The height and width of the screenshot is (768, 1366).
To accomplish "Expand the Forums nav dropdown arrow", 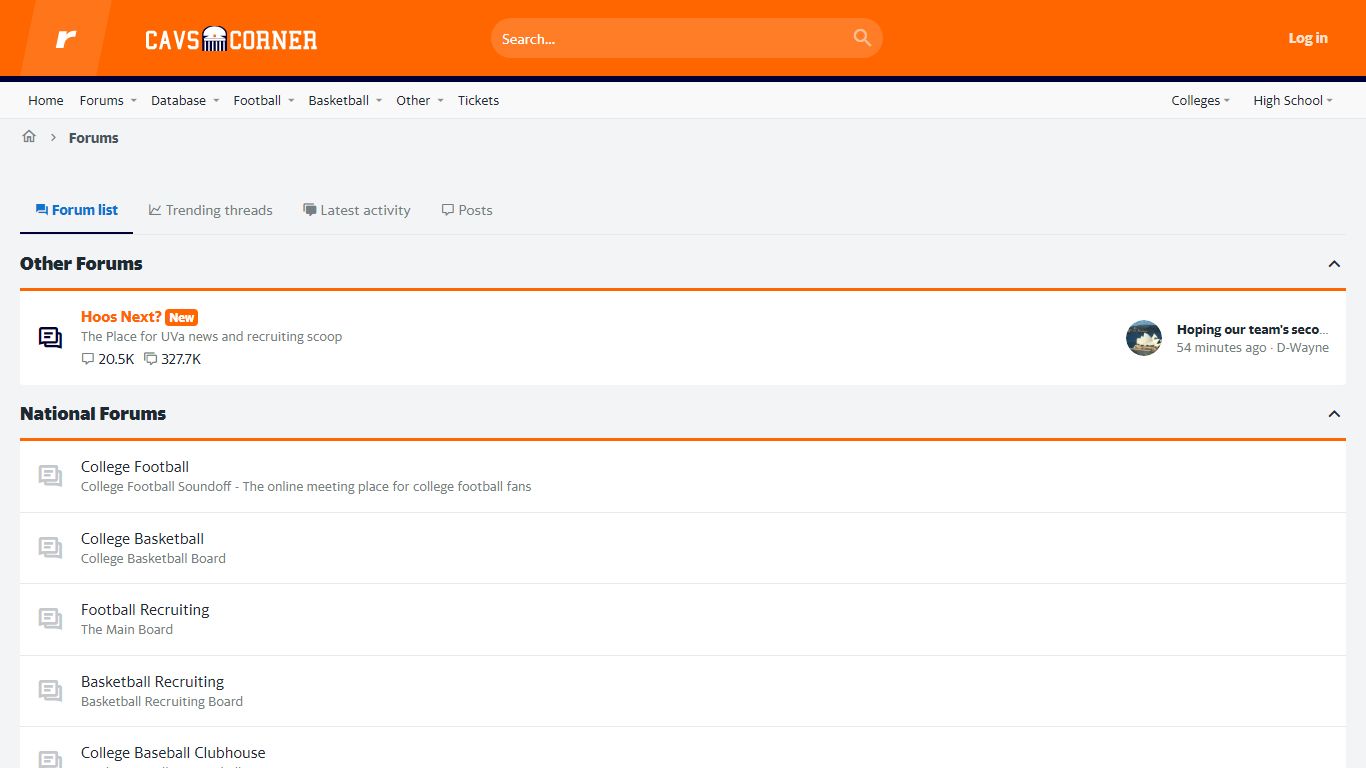I will click(133, 101).
